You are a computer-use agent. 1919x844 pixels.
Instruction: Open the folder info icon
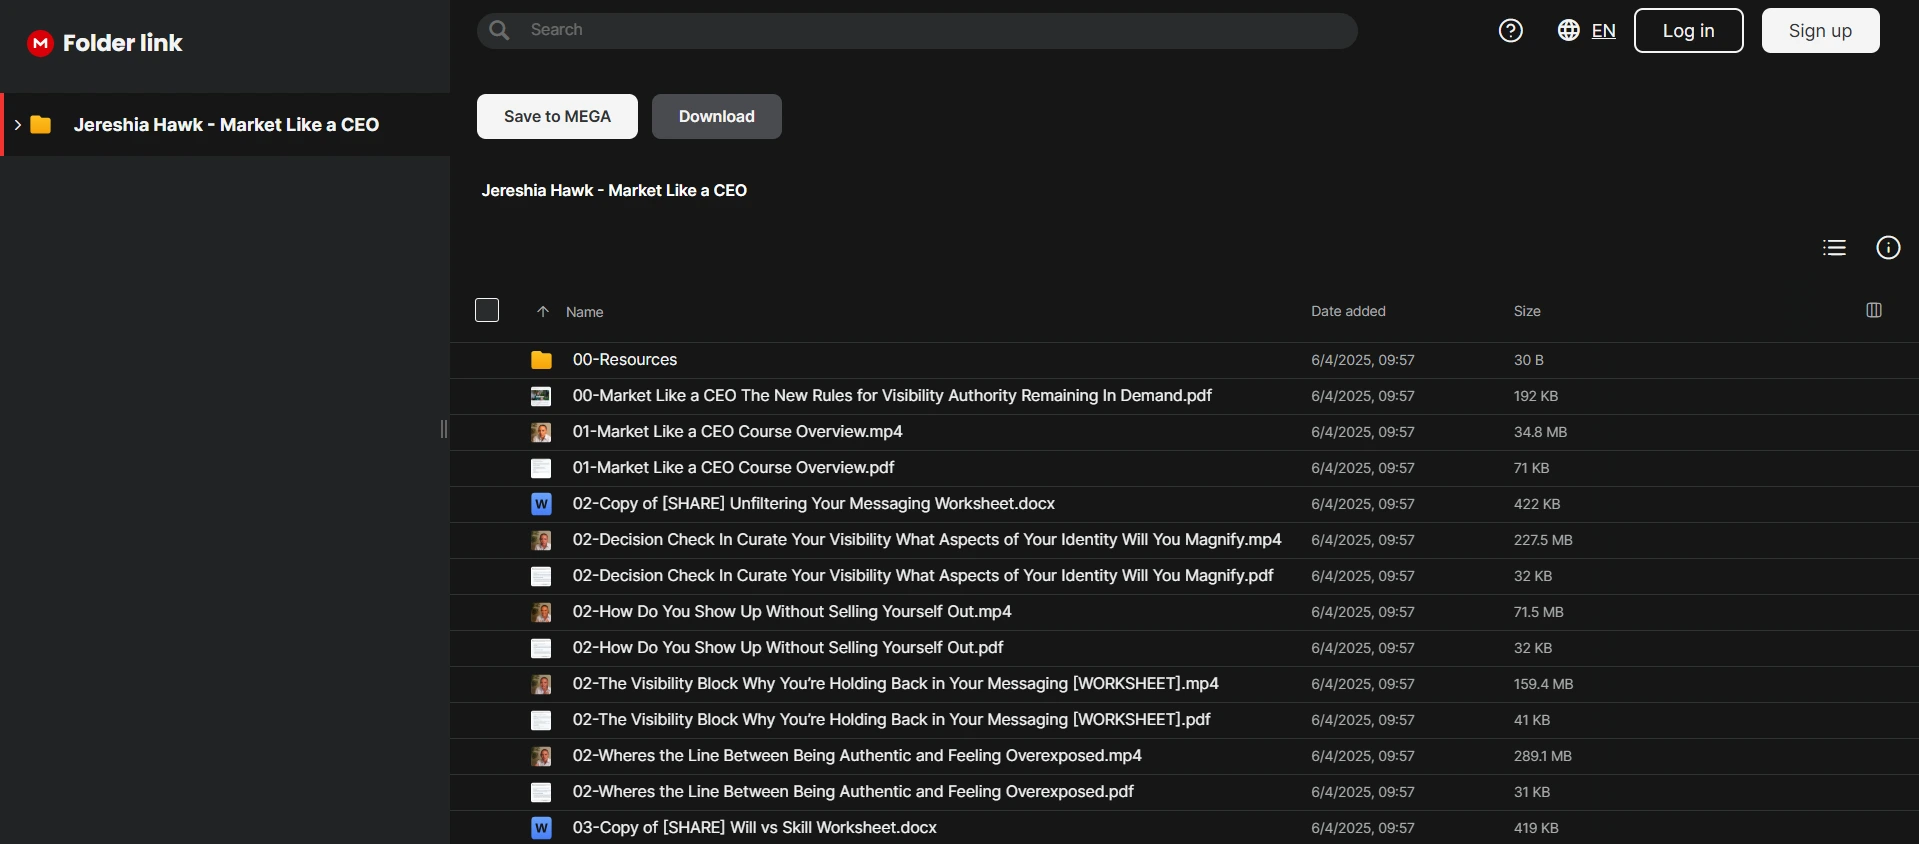(x=1888, y=248)
